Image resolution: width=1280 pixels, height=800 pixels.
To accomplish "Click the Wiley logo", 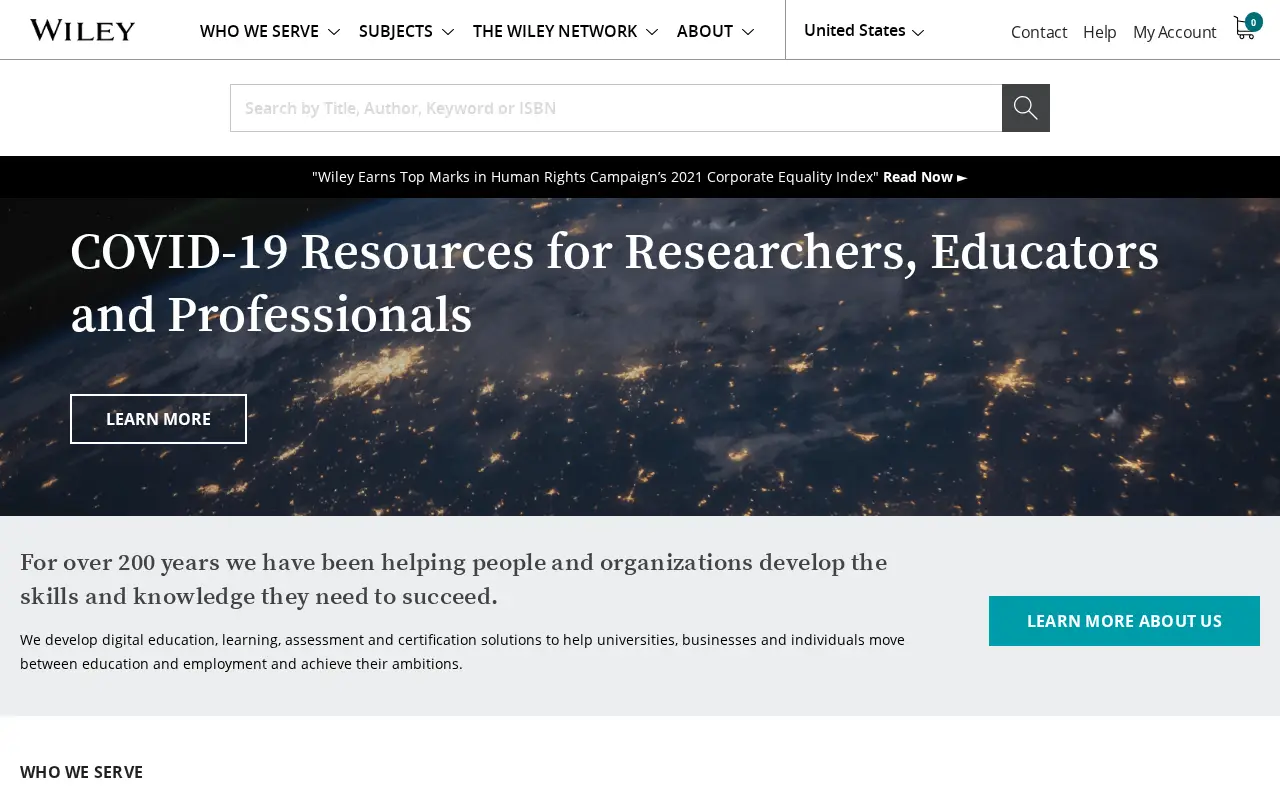I will tap(82, 30).
